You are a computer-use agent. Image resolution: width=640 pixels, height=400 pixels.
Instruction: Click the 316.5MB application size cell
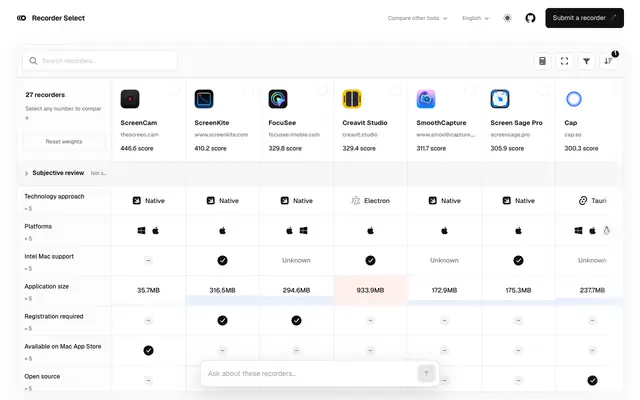pyautogui.click(x=222, y=290)
